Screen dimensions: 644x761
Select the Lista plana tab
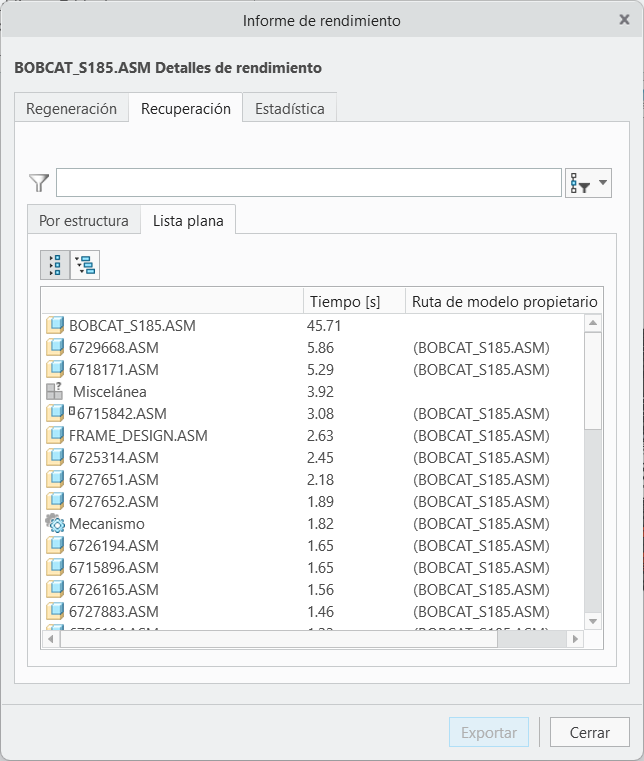pos(188,220)
